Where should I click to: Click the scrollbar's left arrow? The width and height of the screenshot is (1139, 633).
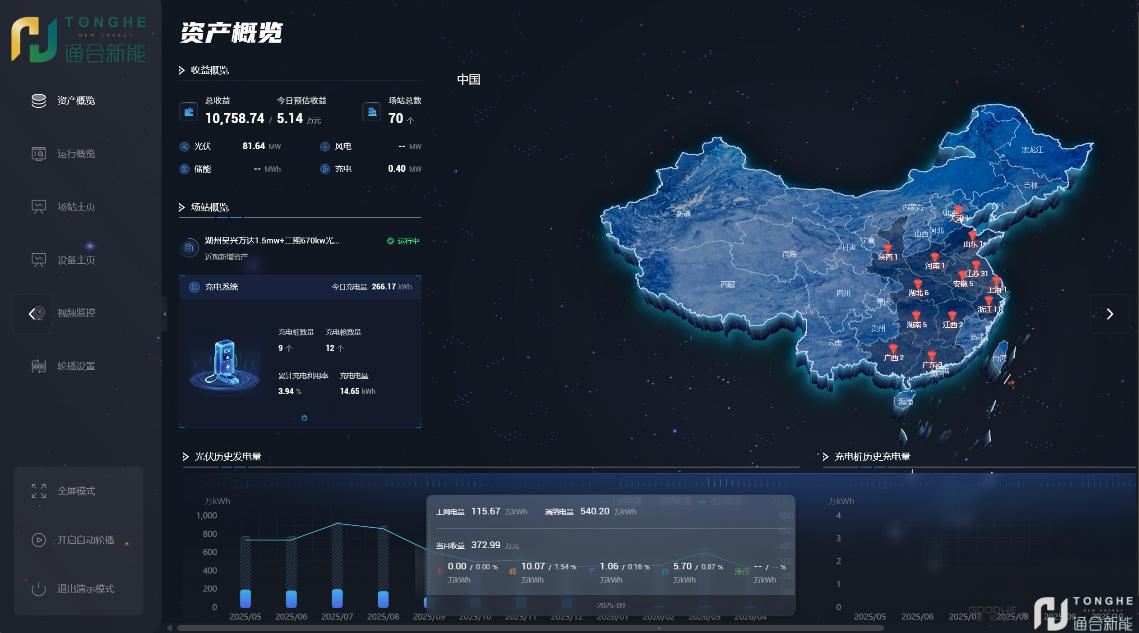pyautogui.click(x=170, y=628)
